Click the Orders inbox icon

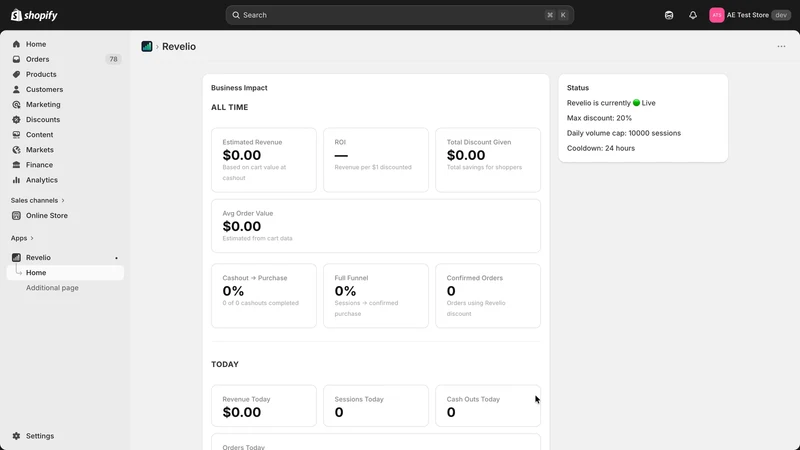click(16, 59)
